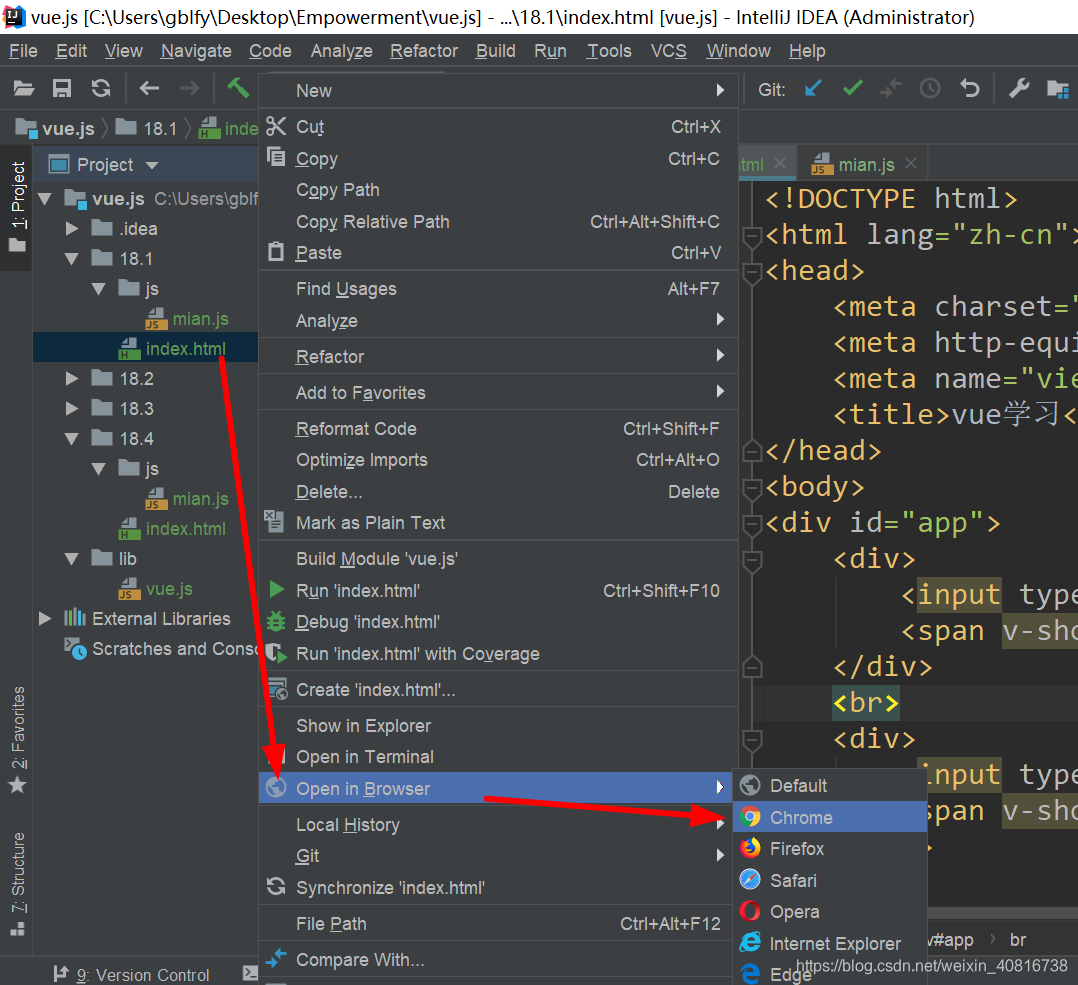Expand External Libraries node
This screenshot has height=985, width=1078.
coord(45,619)
